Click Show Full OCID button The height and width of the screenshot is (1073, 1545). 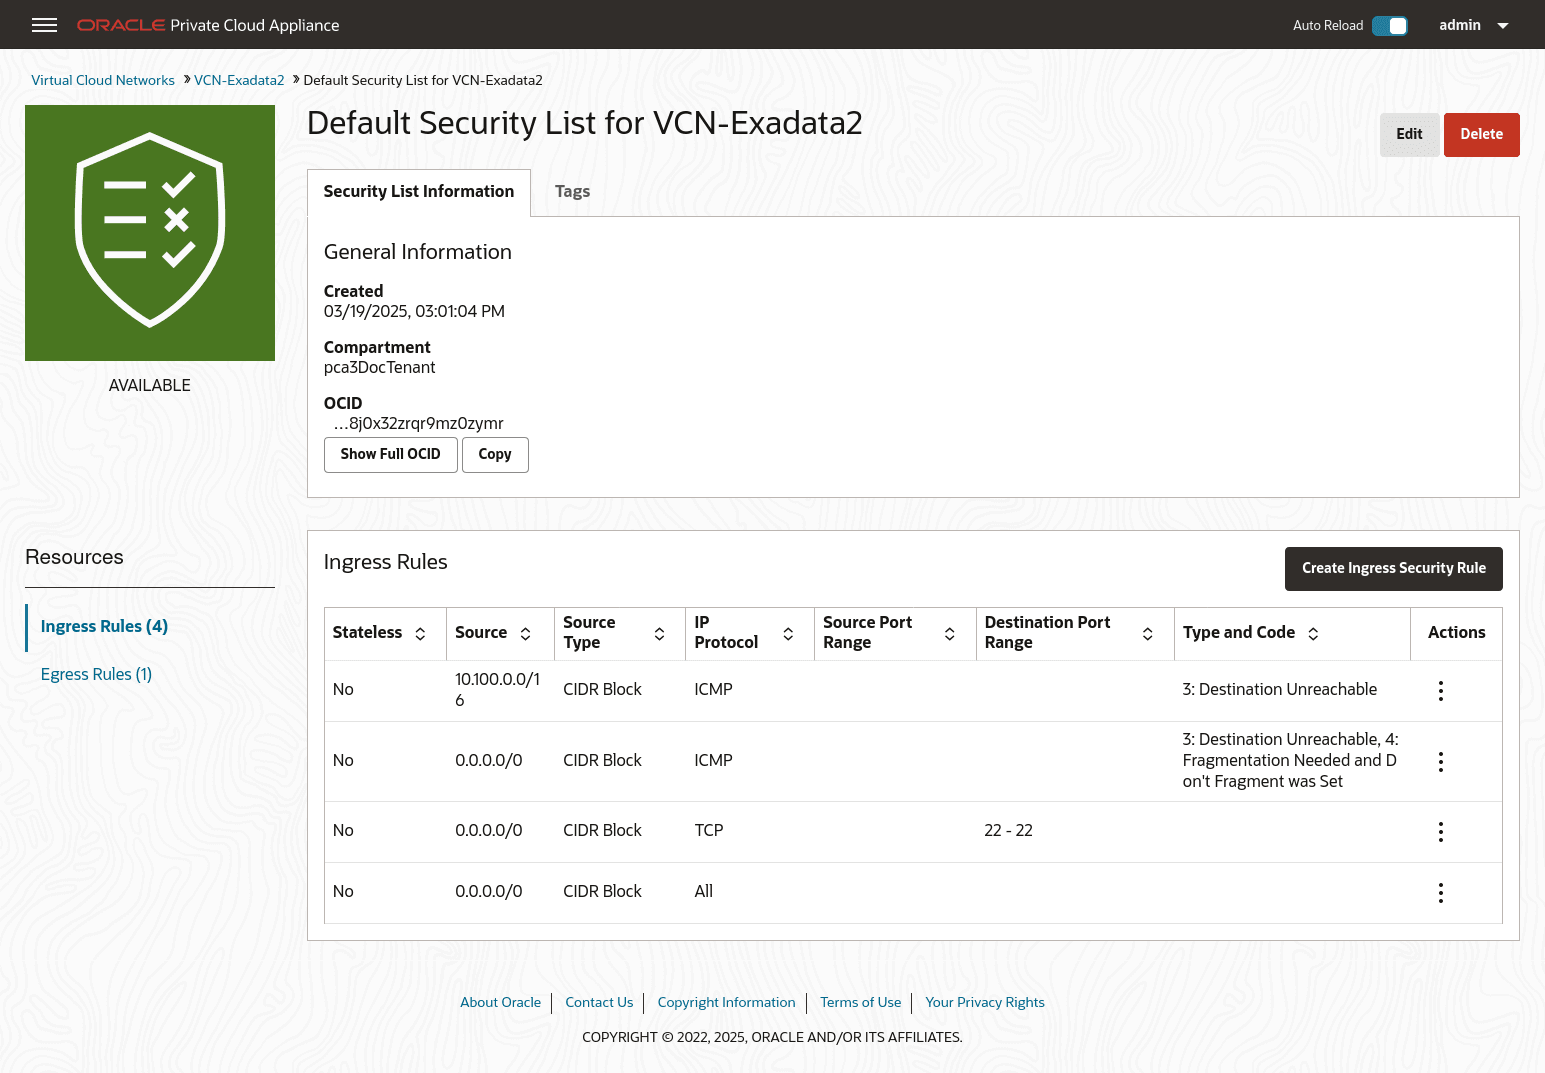pyautogui.click(x=390, y=454)
